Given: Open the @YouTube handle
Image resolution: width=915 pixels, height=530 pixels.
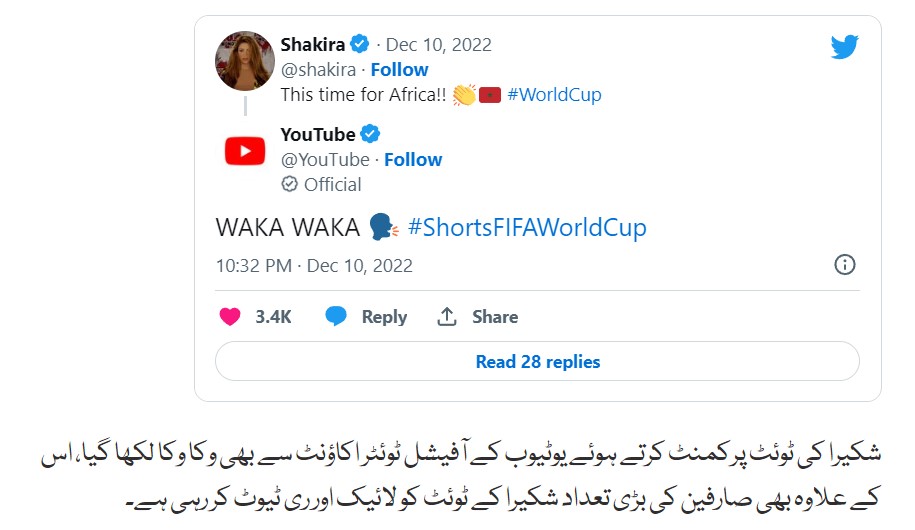Looking at the screenshot, I should (x=326, y=159).
